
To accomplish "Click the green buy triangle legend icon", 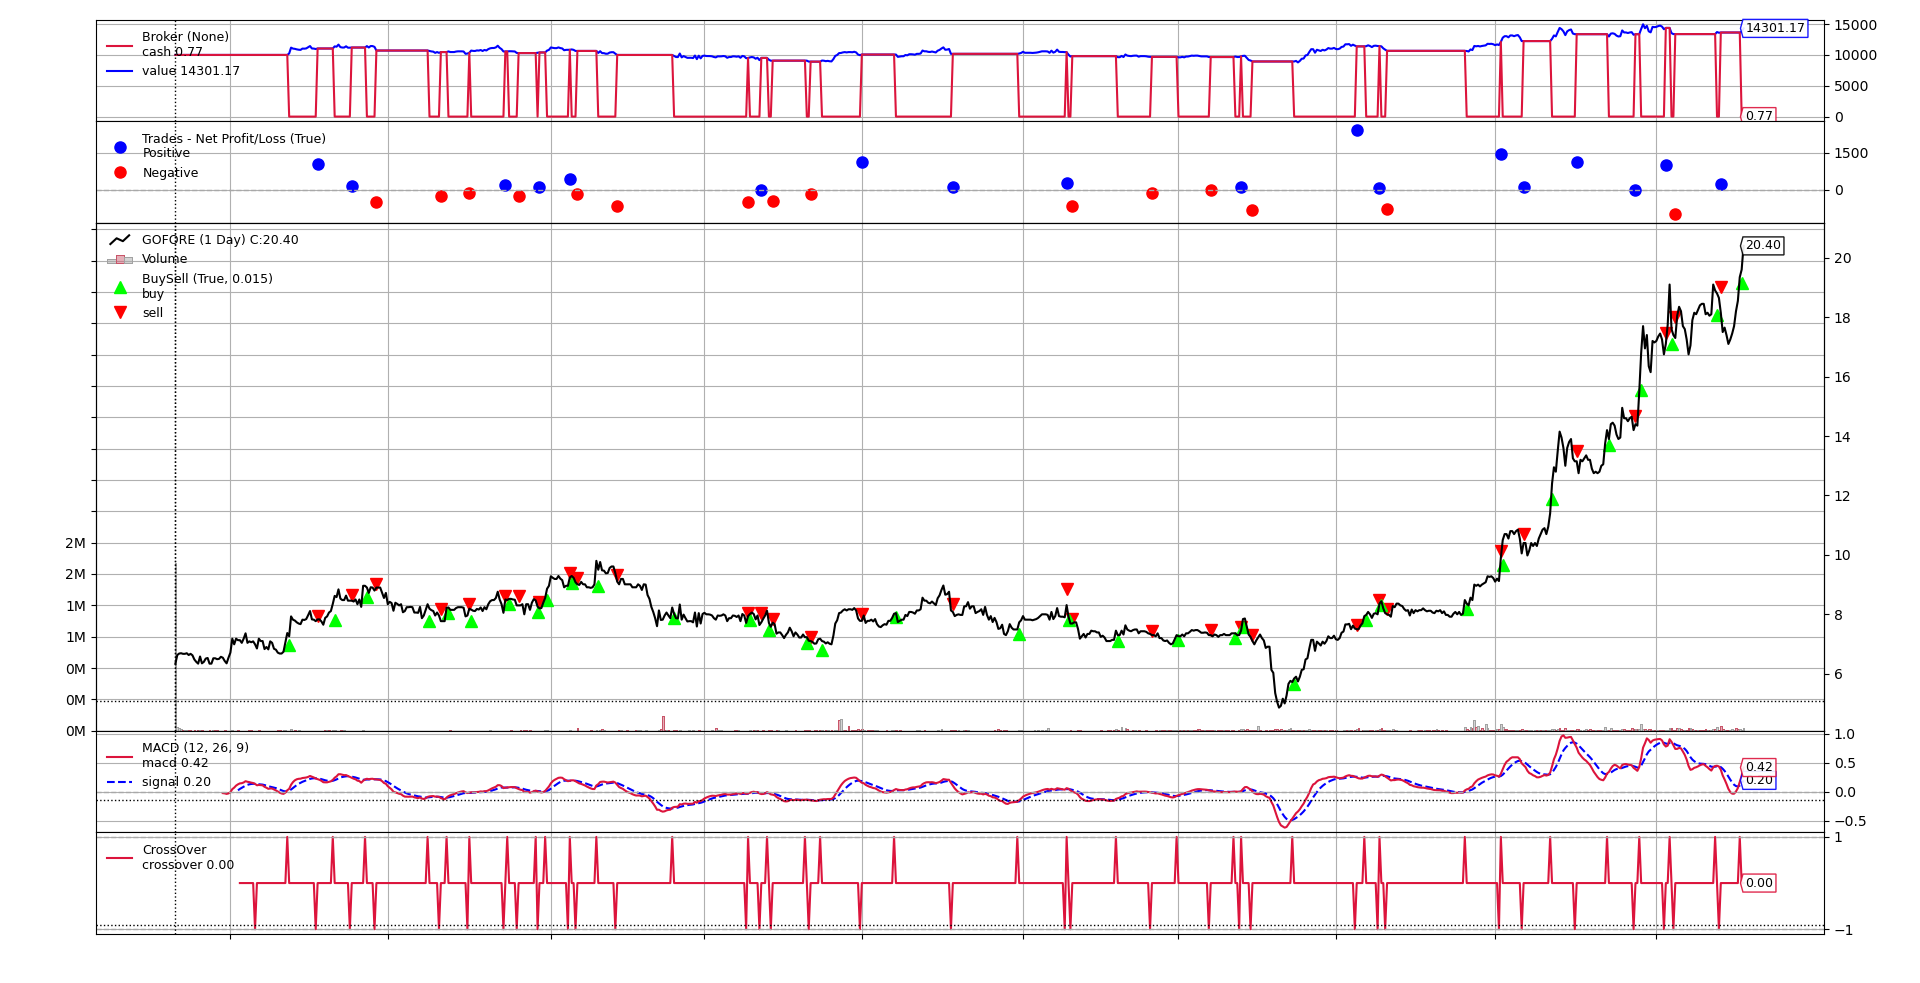I will click(x=120, y=287).
